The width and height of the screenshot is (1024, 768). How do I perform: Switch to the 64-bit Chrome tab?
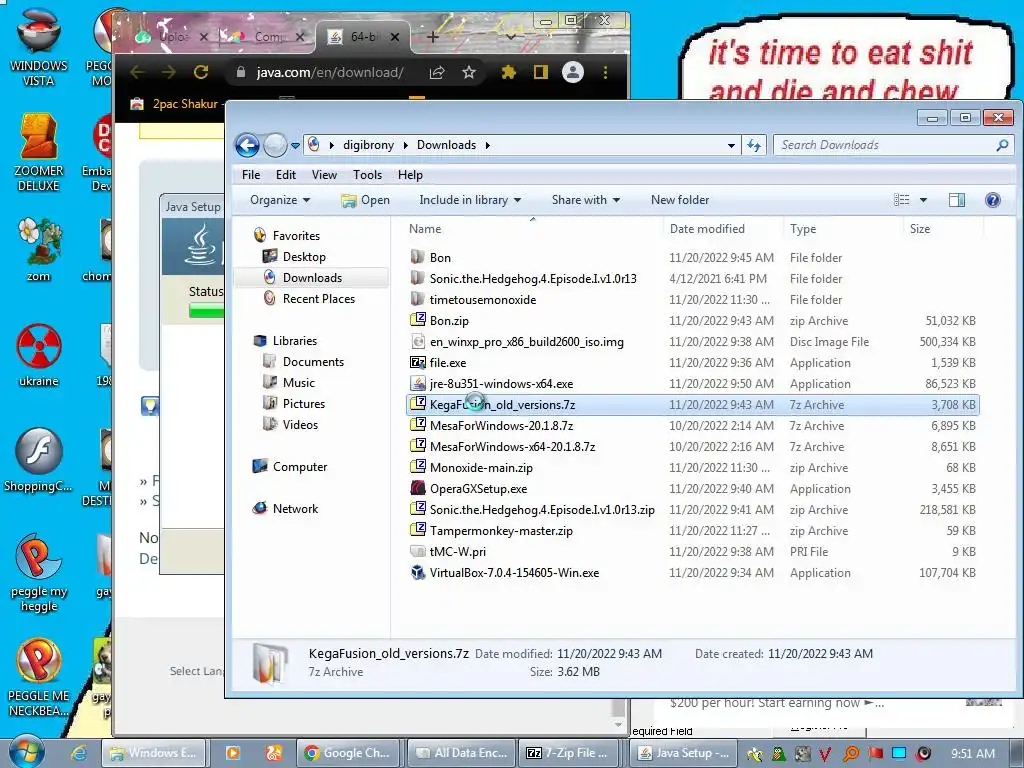363,37
